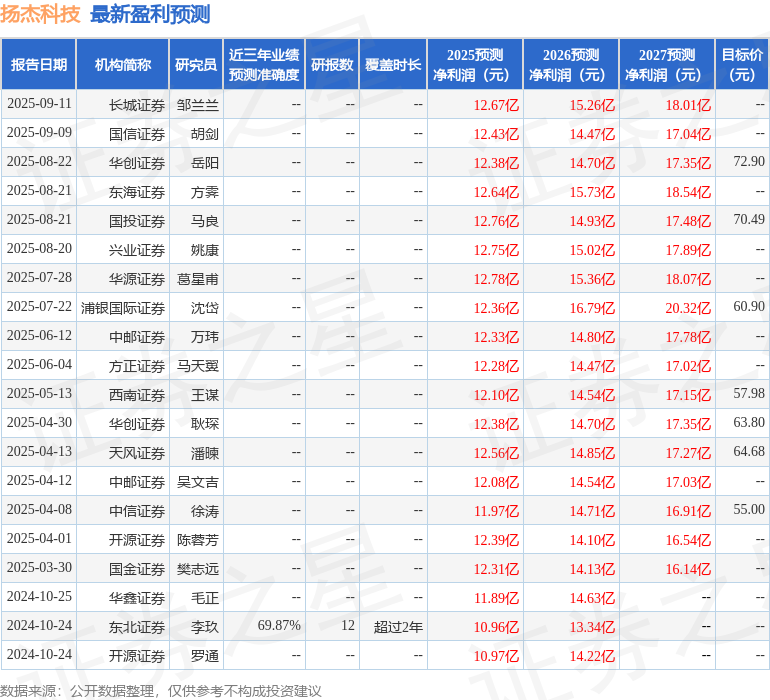Viewport: 770px width, 700px height.
Task: Click the 研究员 column header
Action: 196,64
